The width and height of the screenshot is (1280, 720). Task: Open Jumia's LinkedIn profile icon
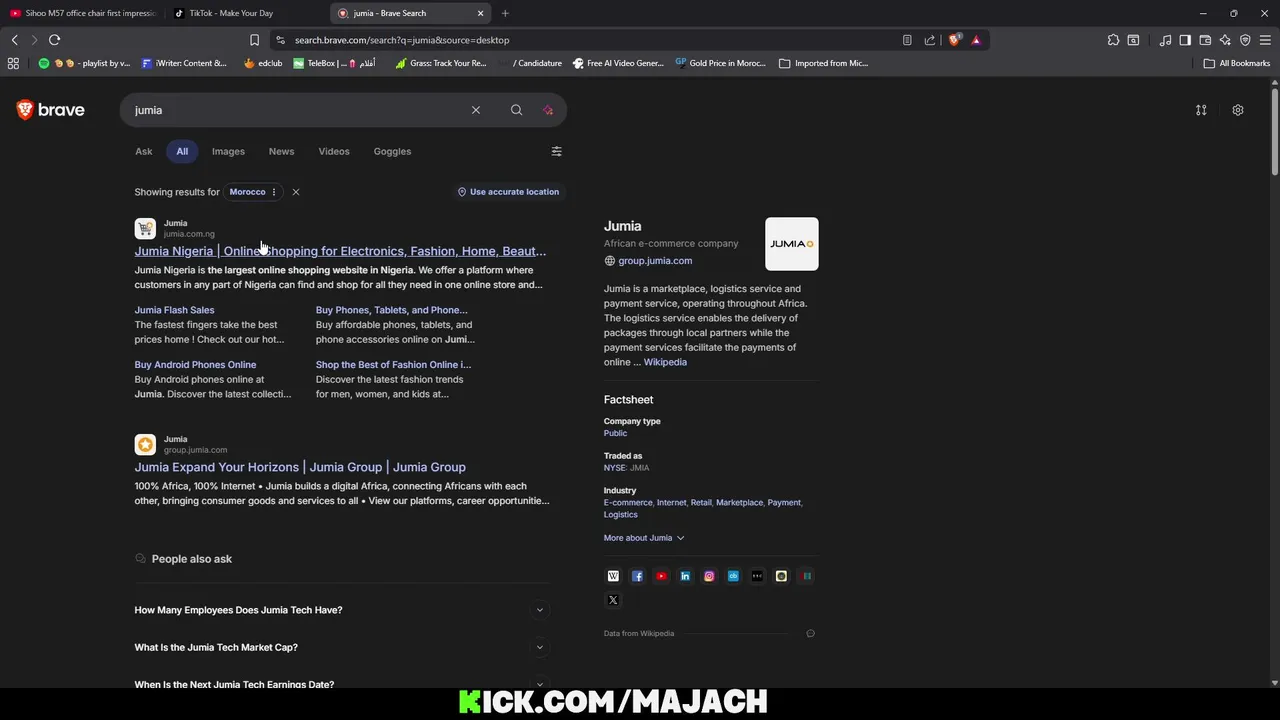(x=685, y=576)
